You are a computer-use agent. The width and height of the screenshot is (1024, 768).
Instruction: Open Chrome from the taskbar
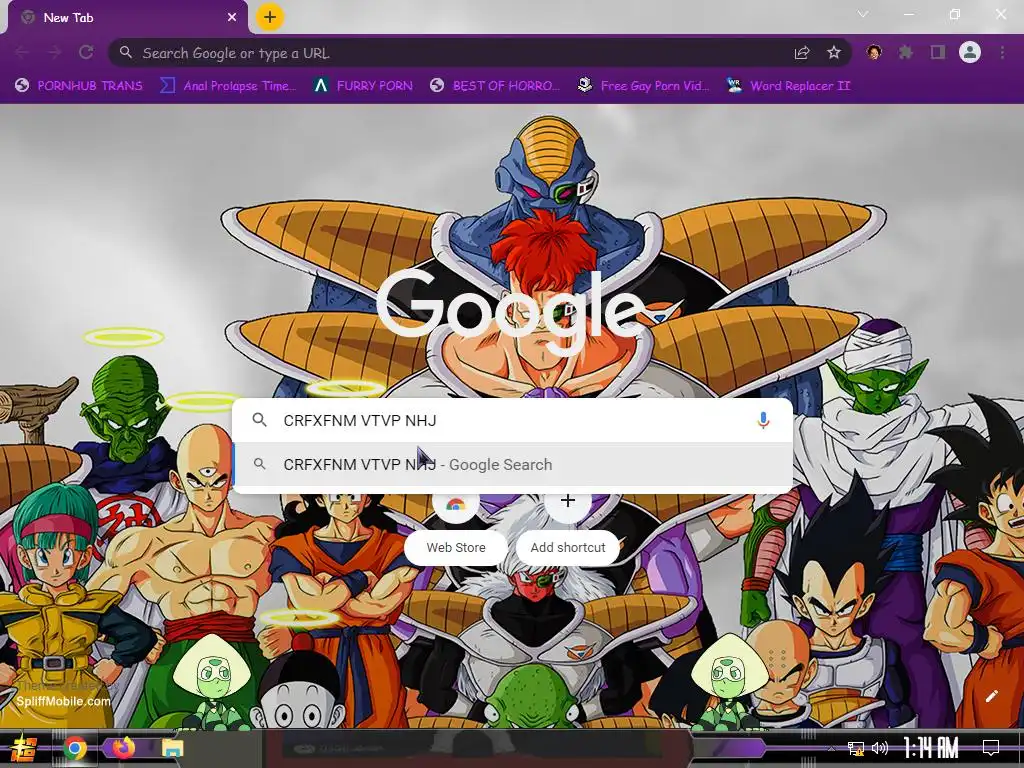click(x=75, y=748)
